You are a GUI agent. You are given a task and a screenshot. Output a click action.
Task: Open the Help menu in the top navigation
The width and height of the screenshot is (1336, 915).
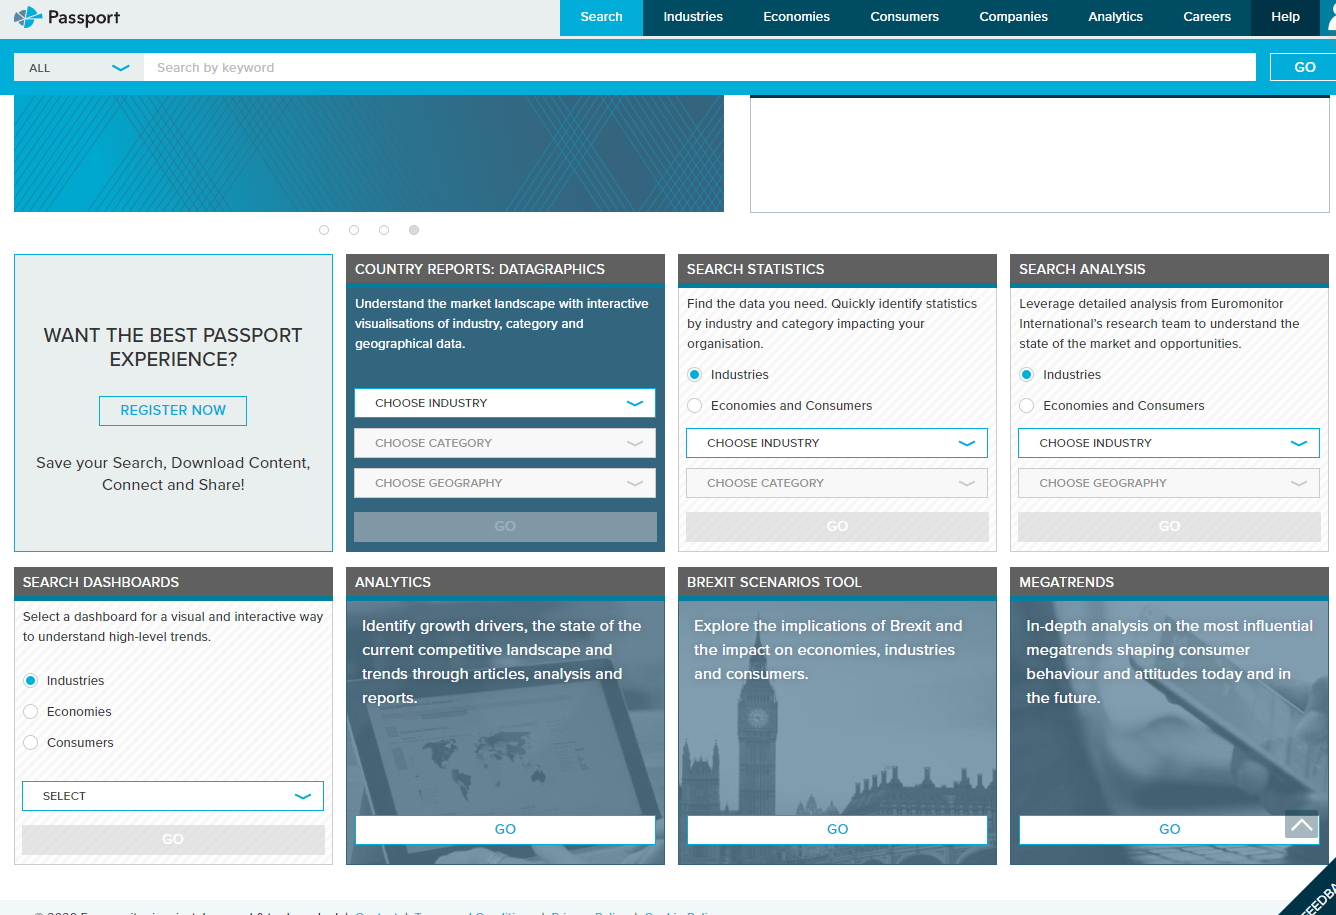tap(1285, 17)
